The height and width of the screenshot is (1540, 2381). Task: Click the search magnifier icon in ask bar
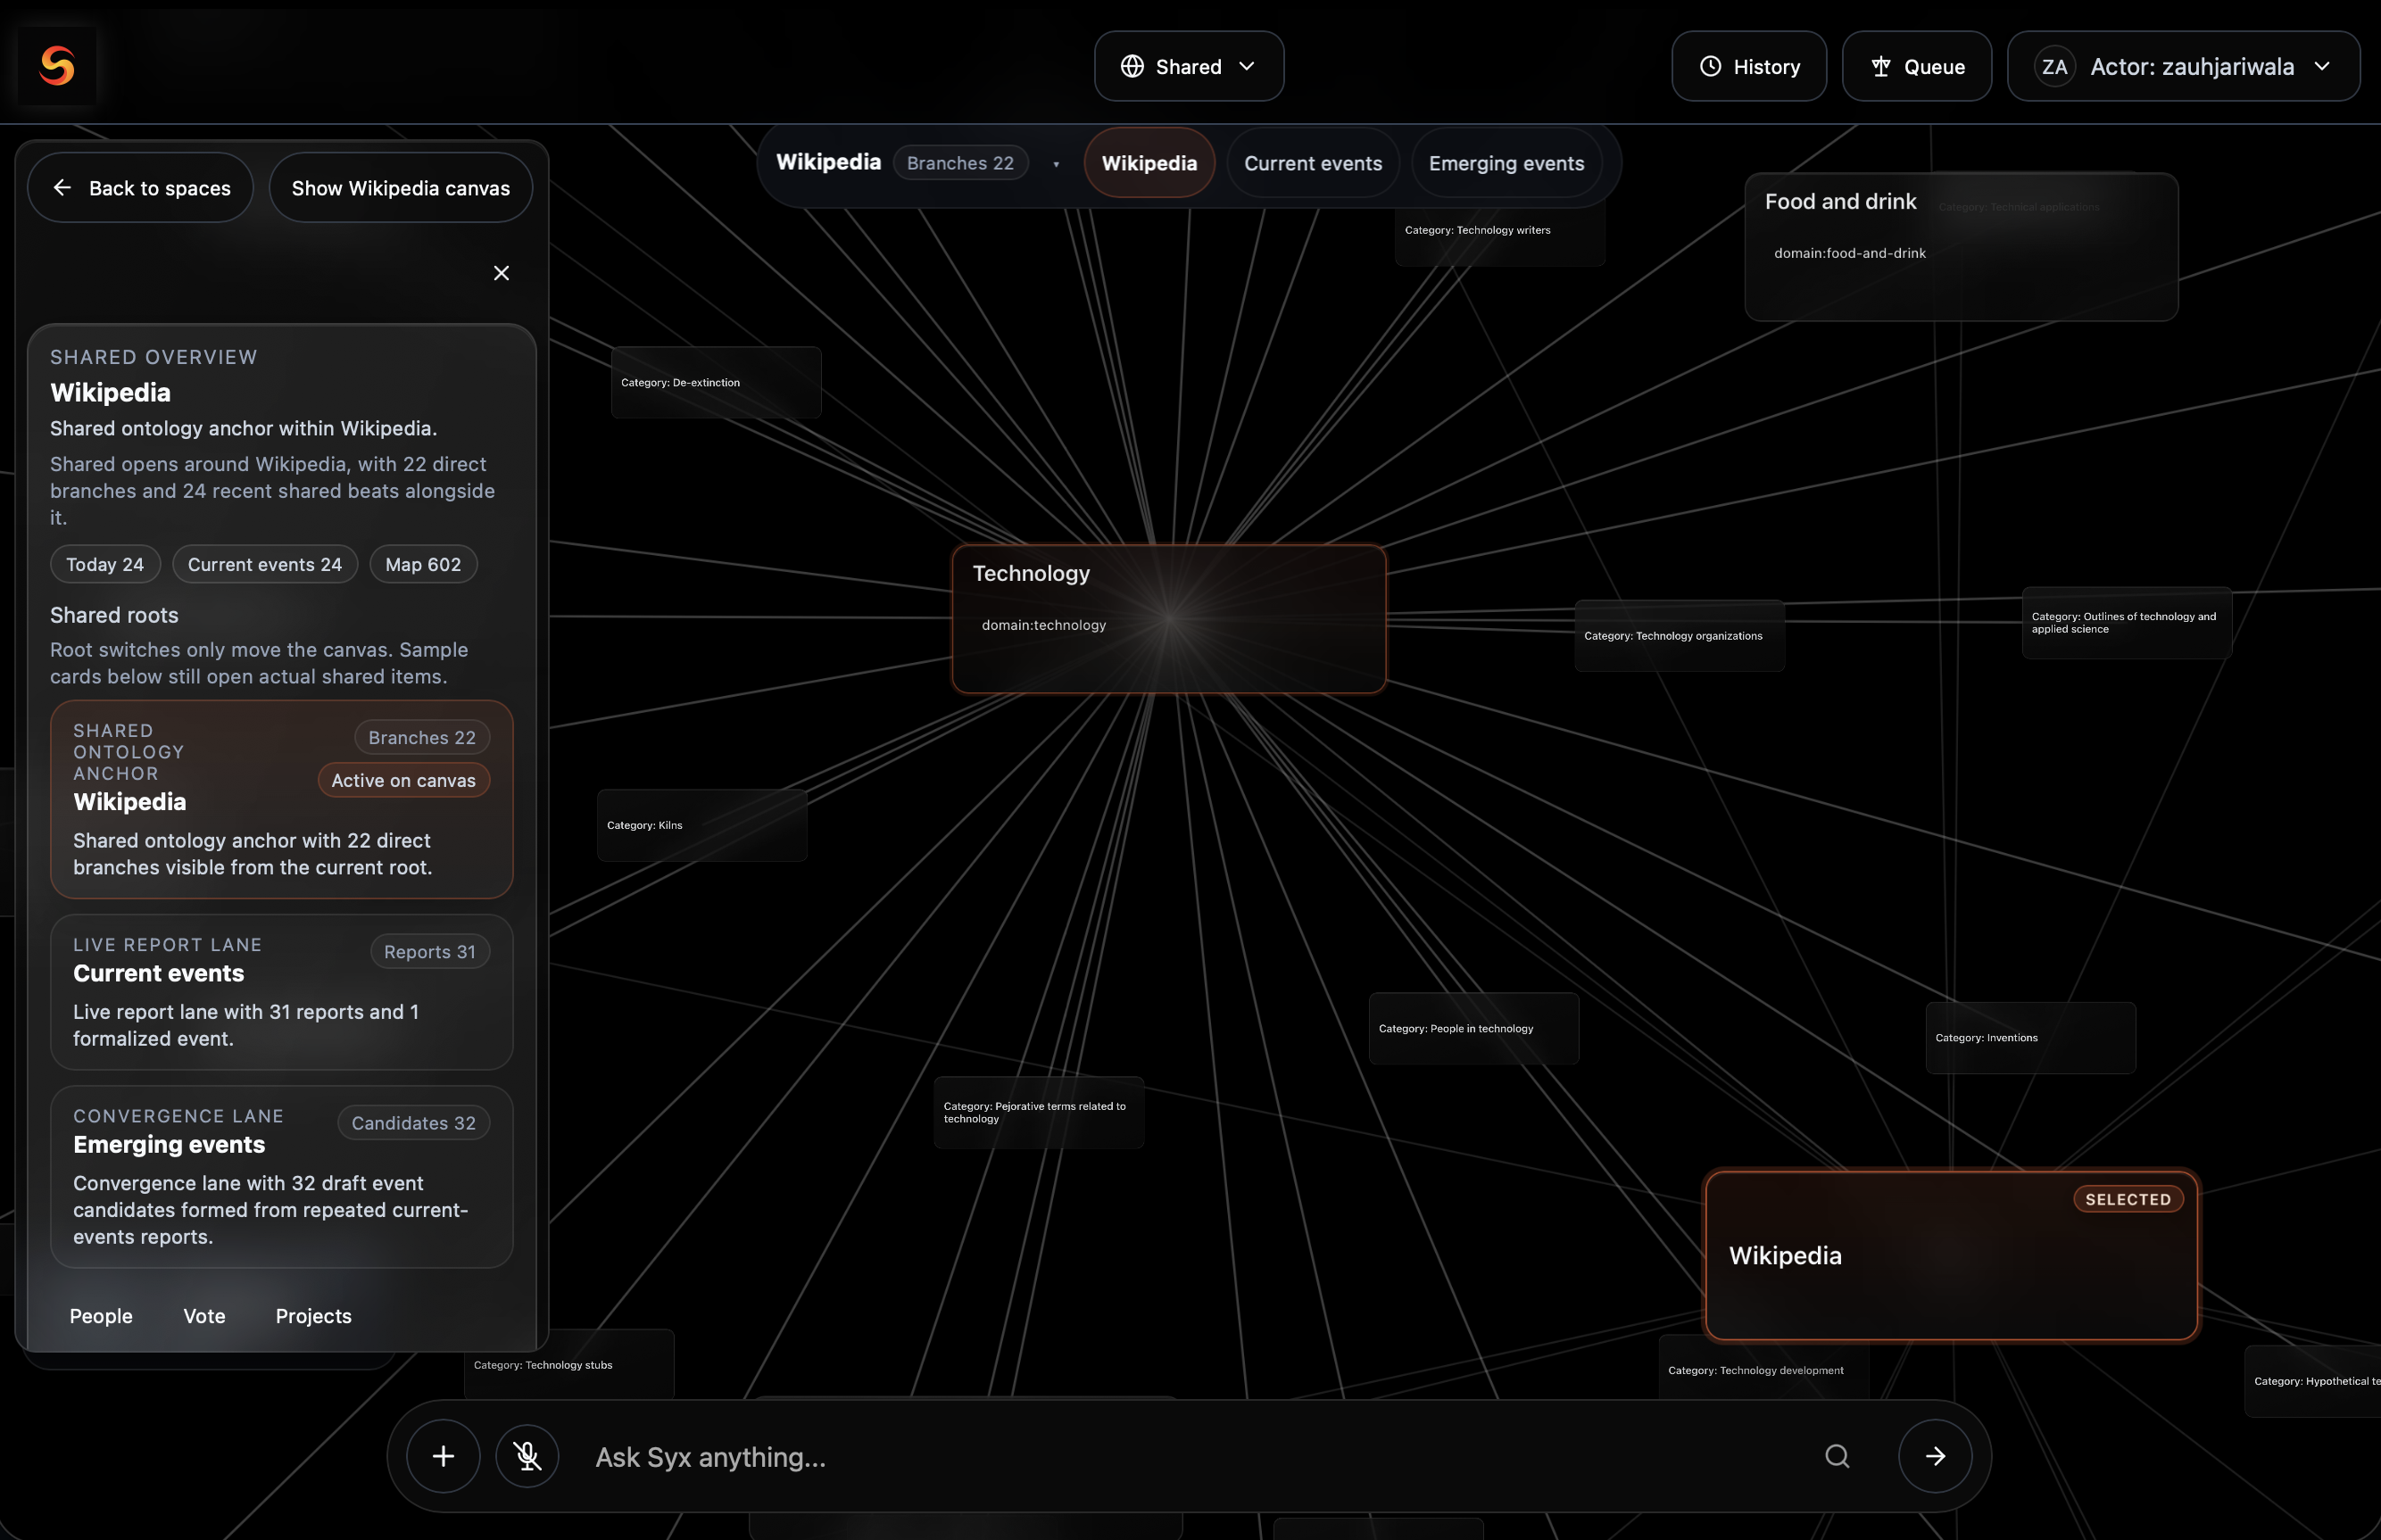pos(1837,1456)
